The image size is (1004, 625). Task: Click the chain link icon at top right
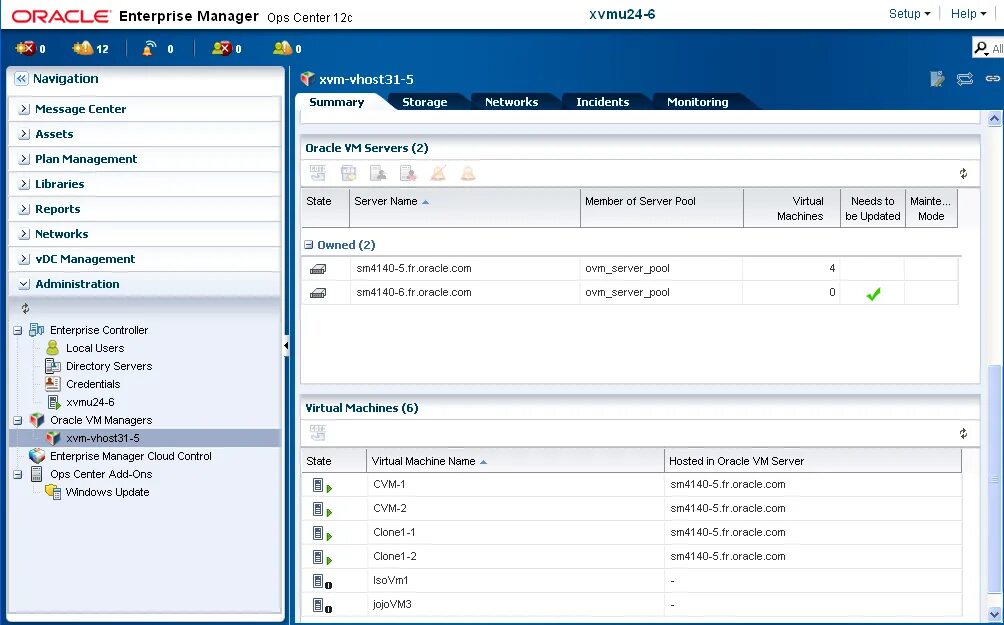[992, 78]
